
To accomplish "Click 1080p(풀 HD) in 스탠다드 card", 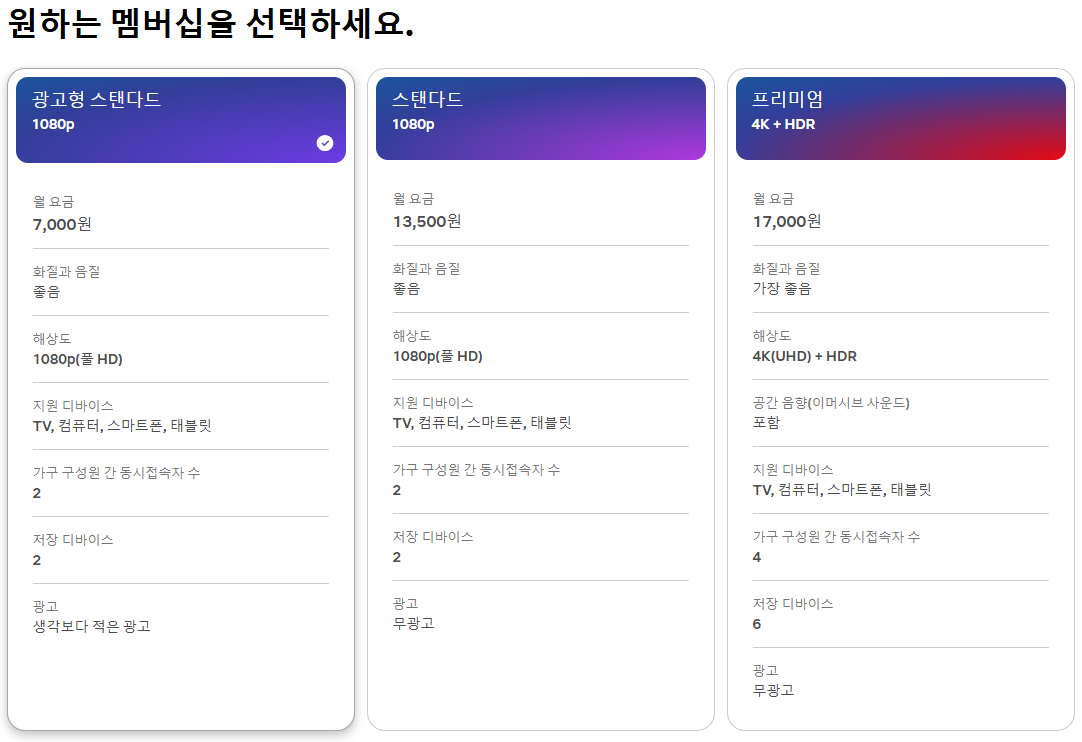I will pos(437,356).
